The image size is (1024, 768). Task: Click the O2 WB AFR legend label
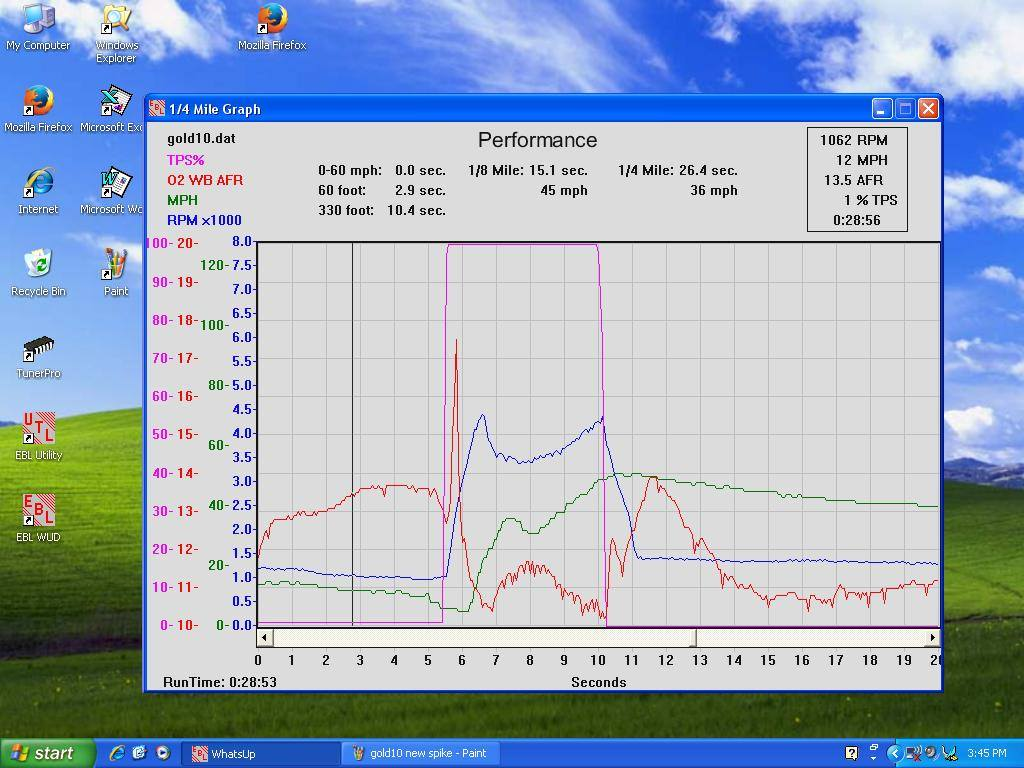point(204,180)
